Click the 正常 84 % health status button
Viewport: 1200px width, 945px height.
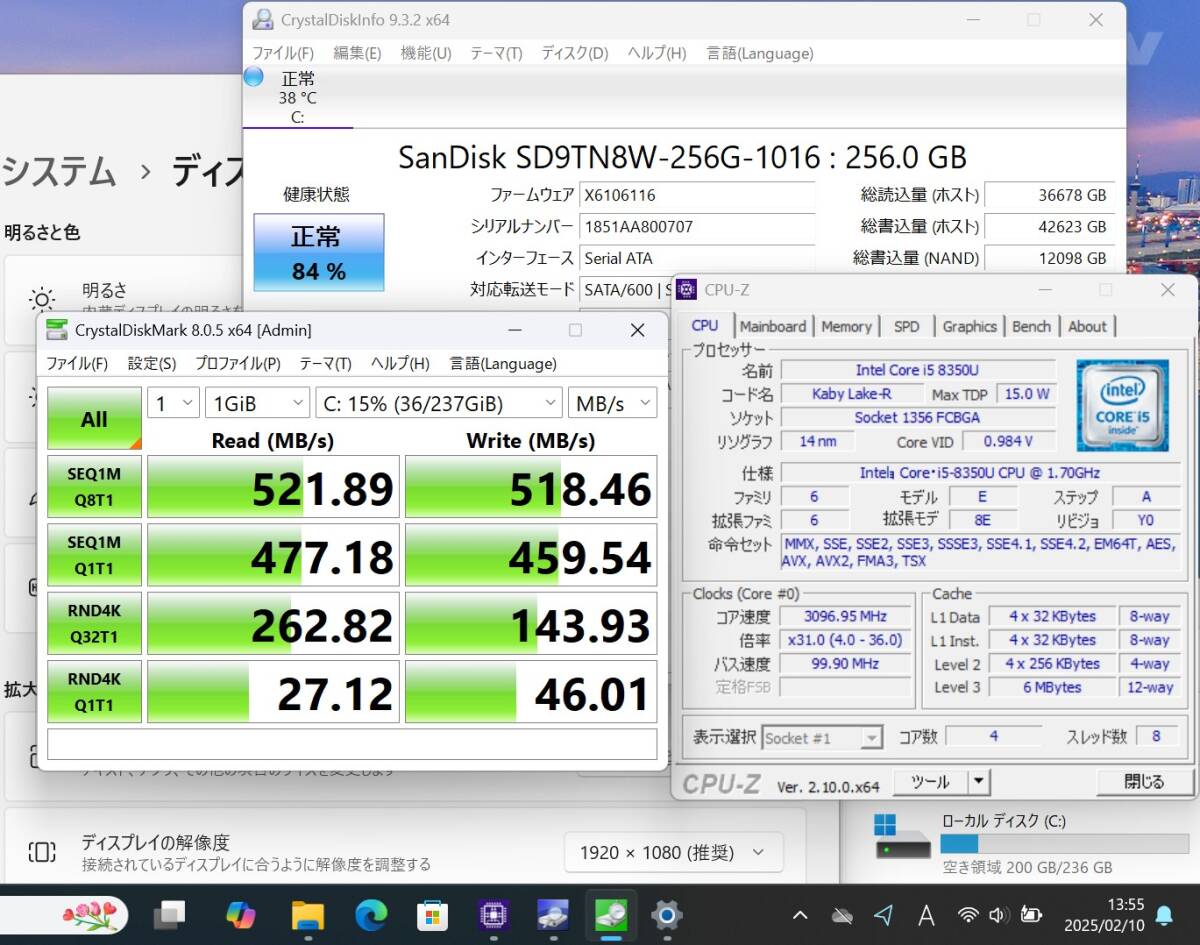pos(318,252)
